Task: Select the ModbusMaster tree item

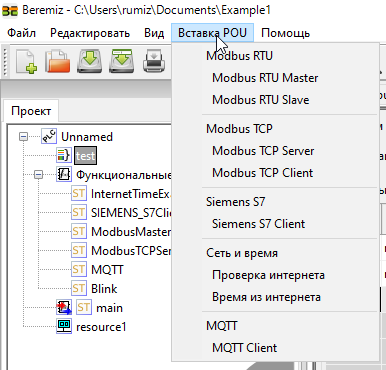Action: 131,232
